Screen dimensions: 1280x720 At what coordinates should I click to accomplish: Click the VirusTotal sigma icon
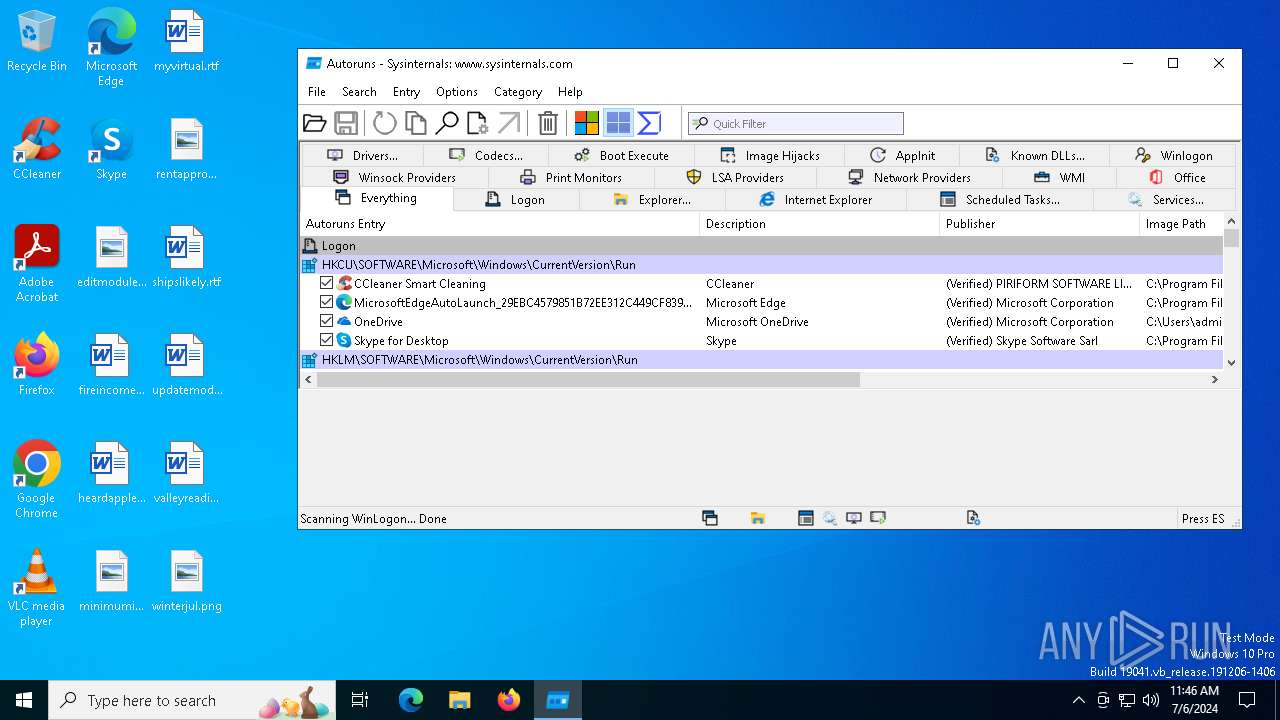tap(649, 123)
